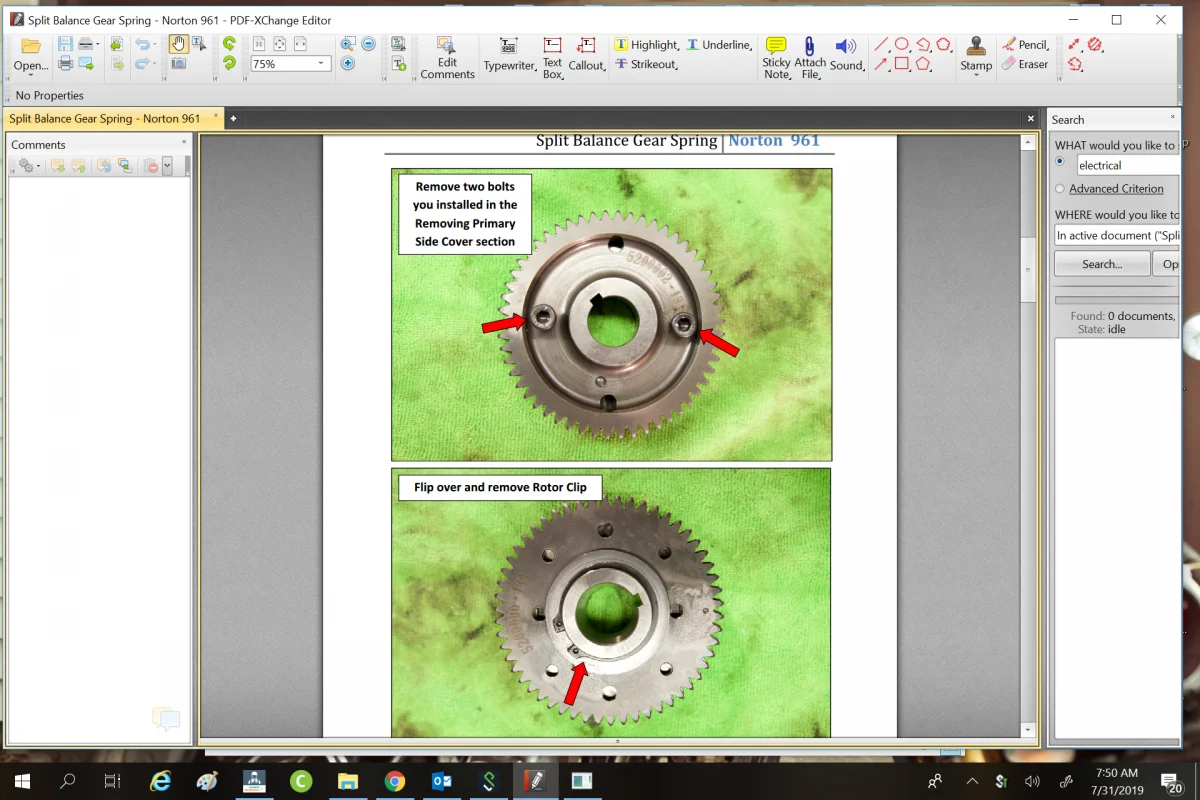Choose the Attach File paperclip tool
The width and height of the screenshot is (1200, 800).
810,56
